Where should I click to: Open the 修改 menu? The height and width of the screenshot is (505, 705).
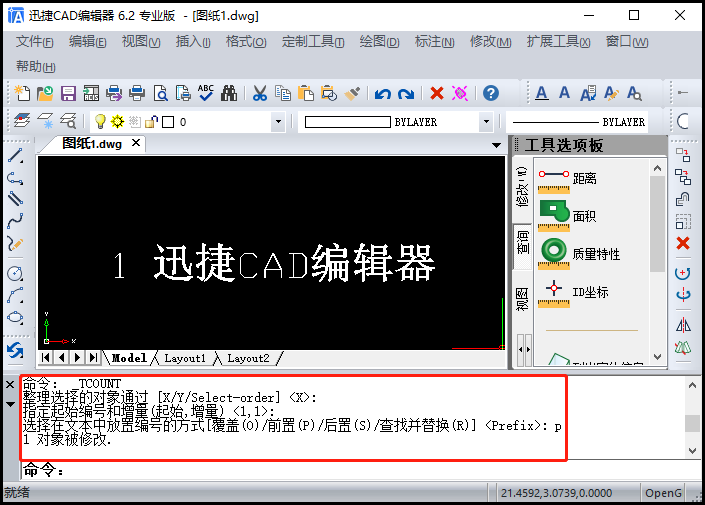coord(490,42)
